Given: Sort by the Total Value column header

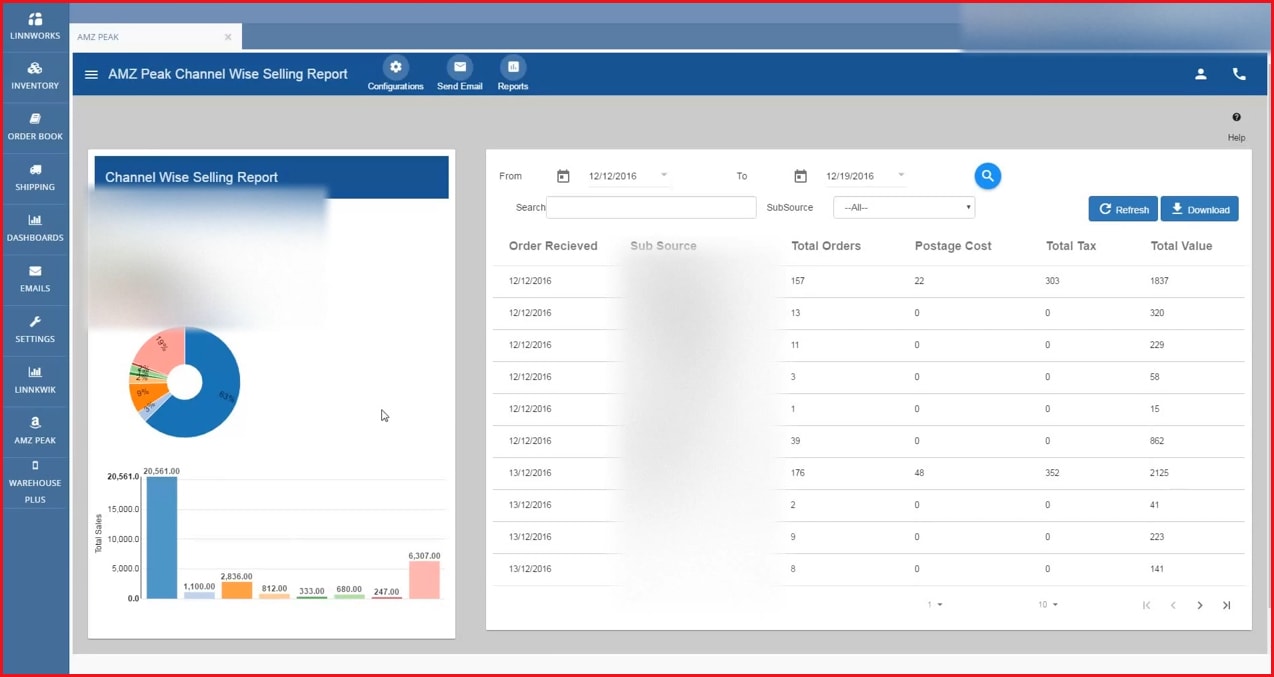Looking at the screenshot, I should tap(1181, 246).
